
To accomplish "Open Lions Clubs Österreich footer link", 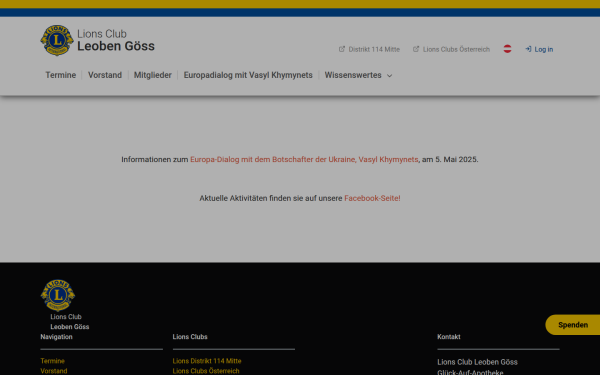I will pyautogui.click(x=206, y=371).
